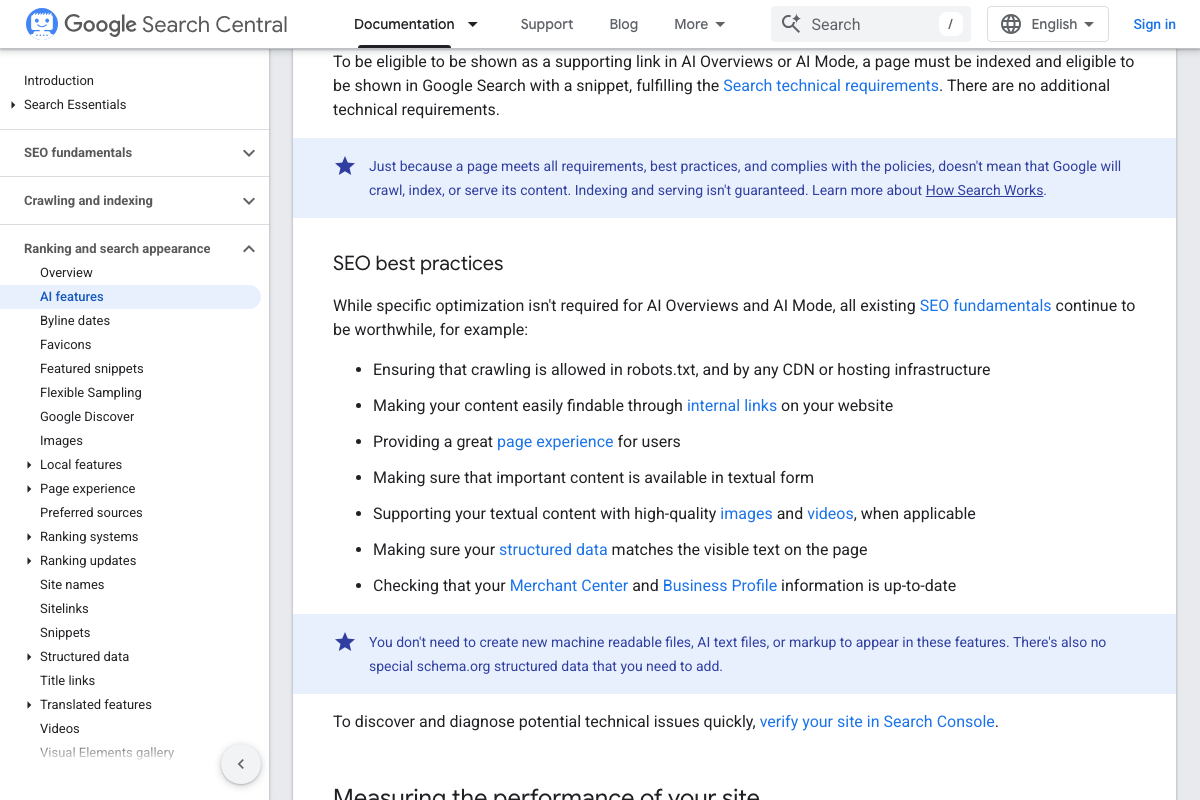
Task: Expand the Translated features tree item
Action: 29,705
